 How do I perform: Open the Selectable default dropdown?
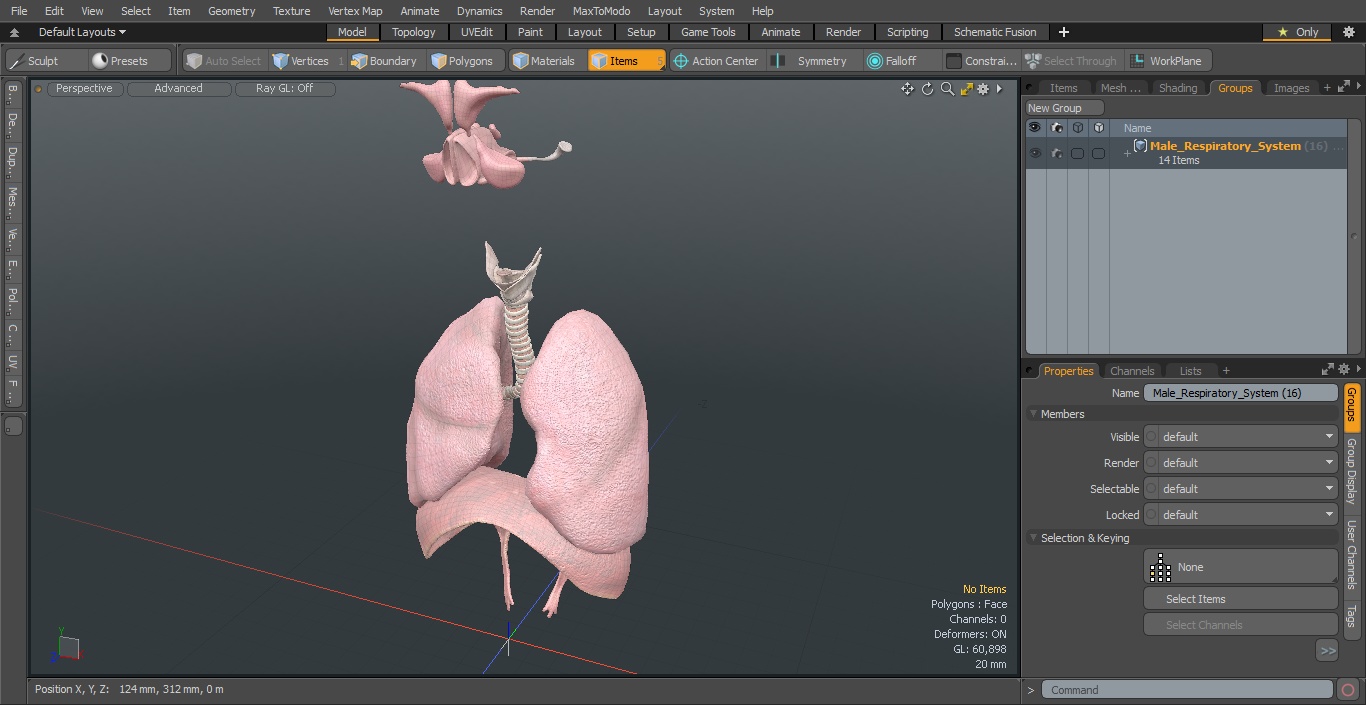[1240, 489]
